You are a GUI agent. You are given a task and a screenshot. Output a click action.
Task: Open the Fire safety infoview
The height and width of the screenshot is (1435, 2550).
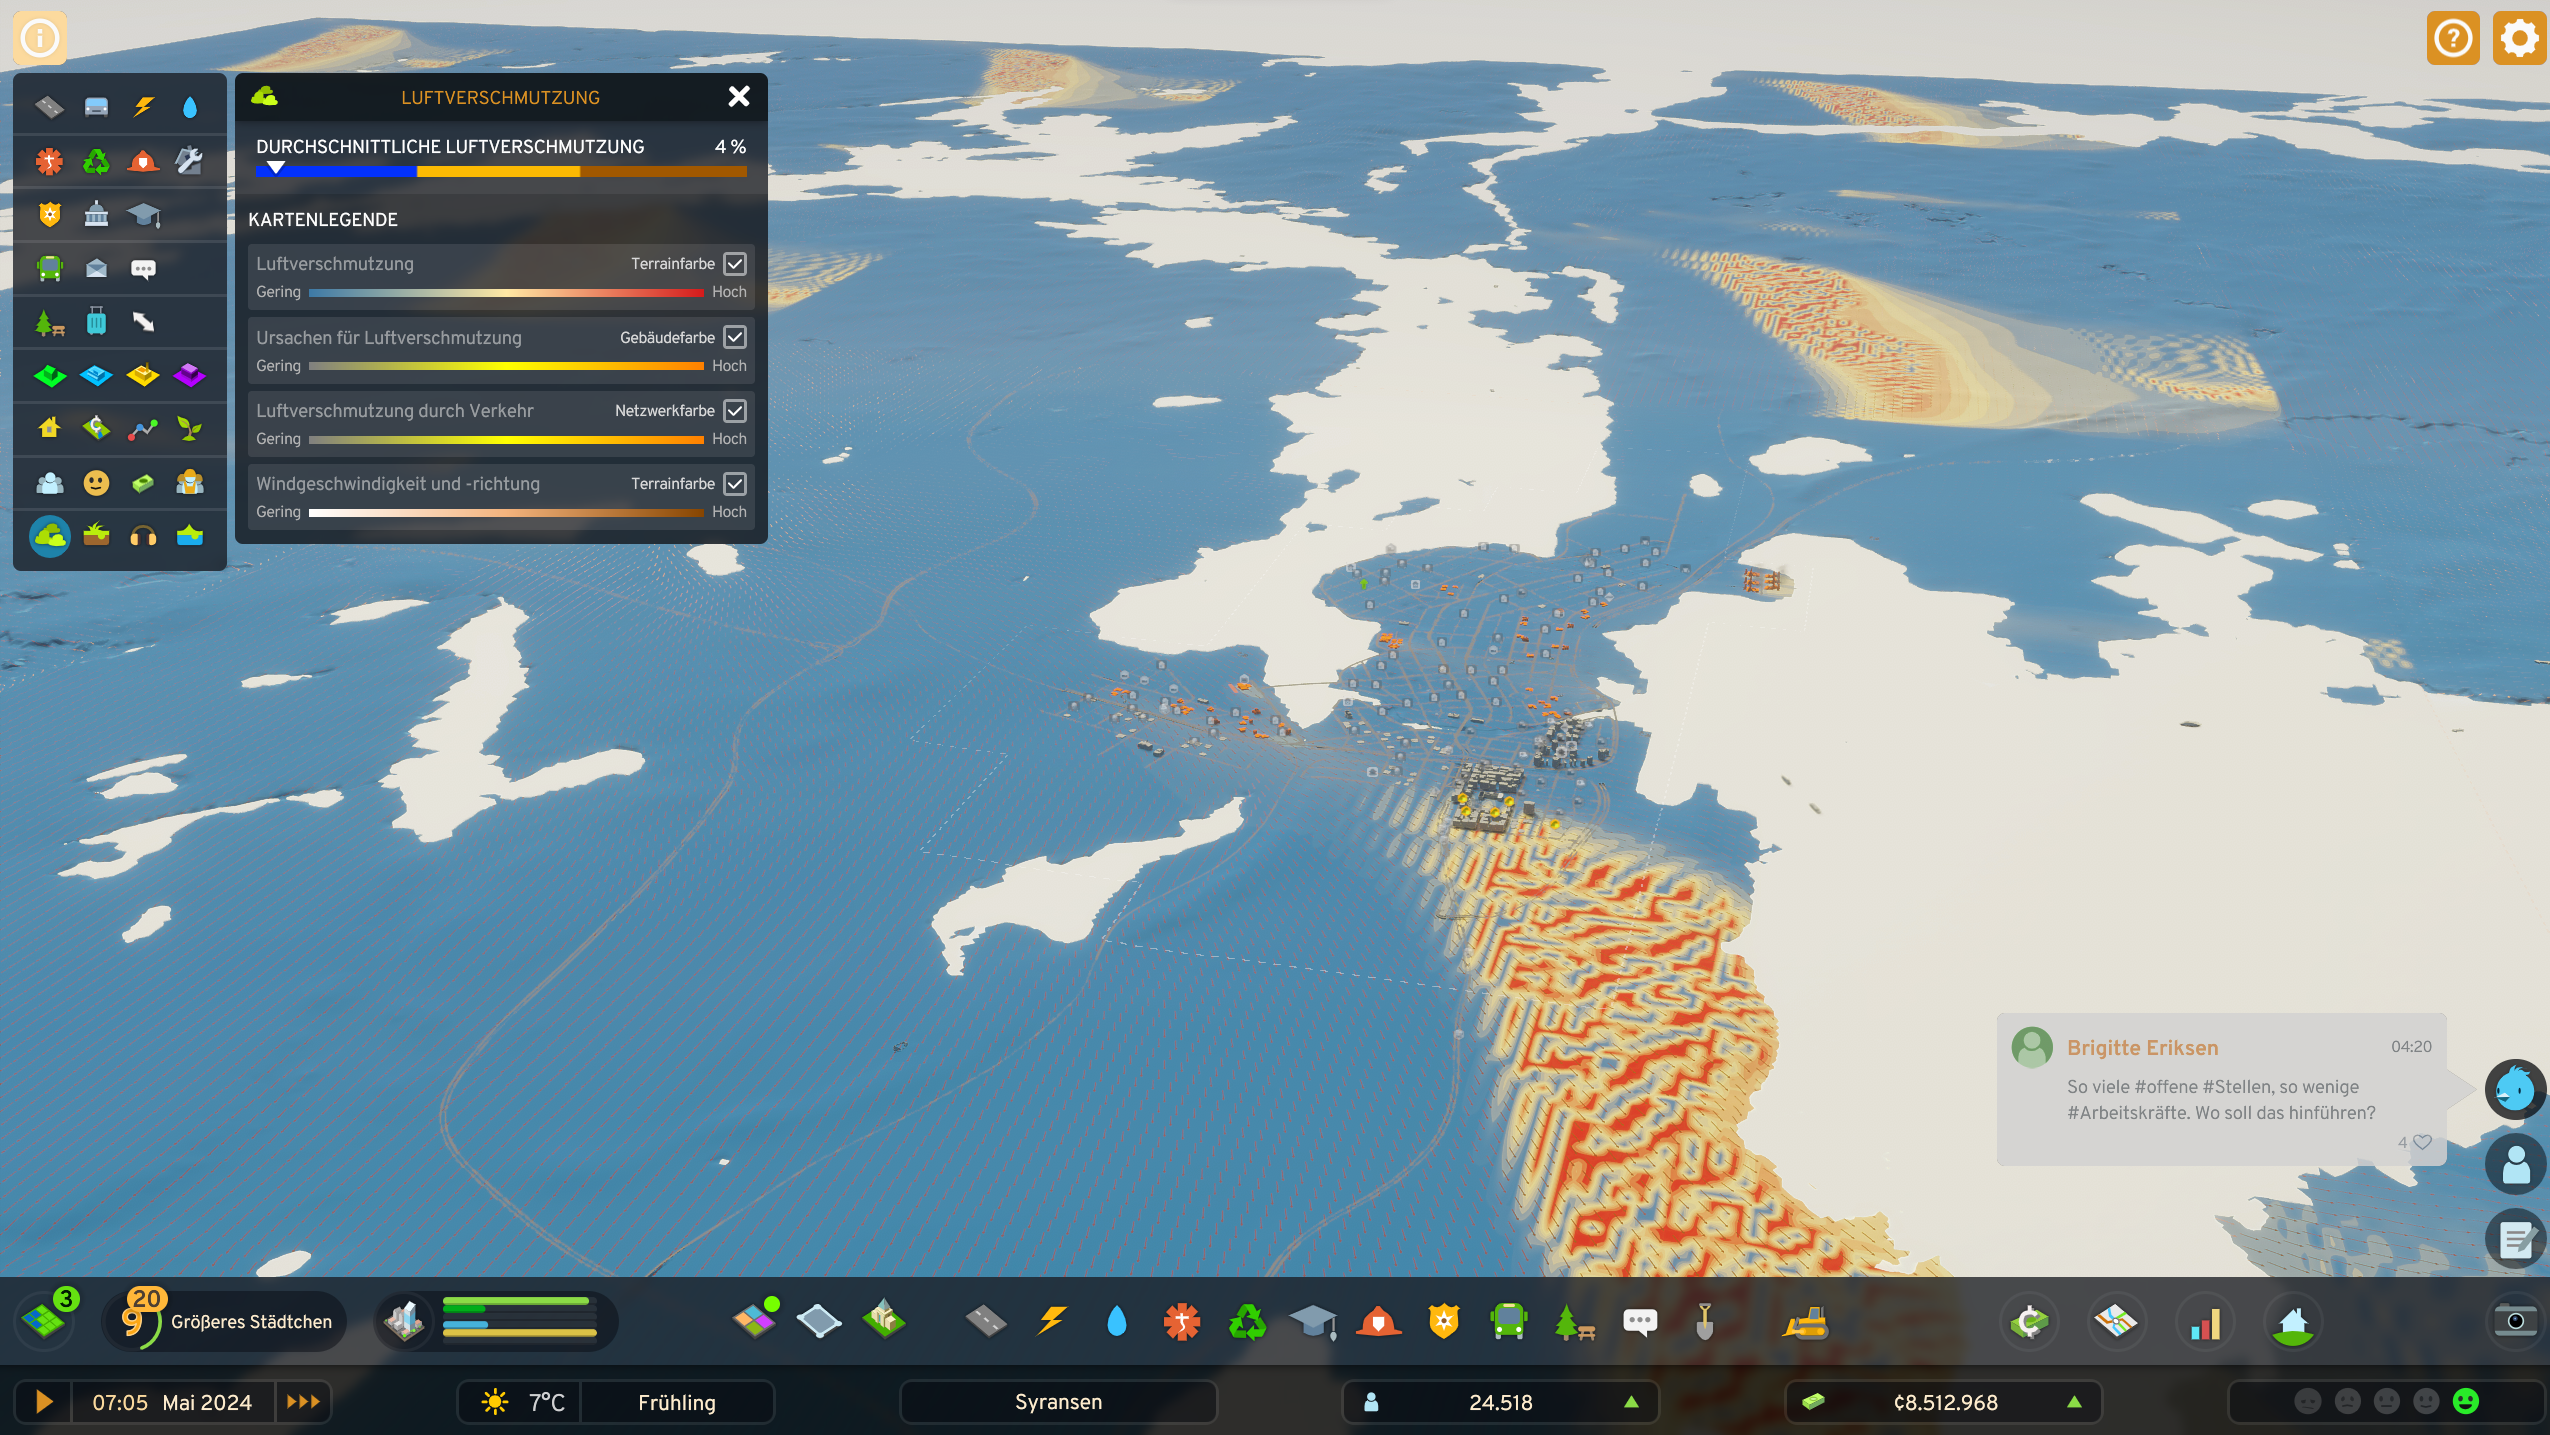click(x=144, y=161)
